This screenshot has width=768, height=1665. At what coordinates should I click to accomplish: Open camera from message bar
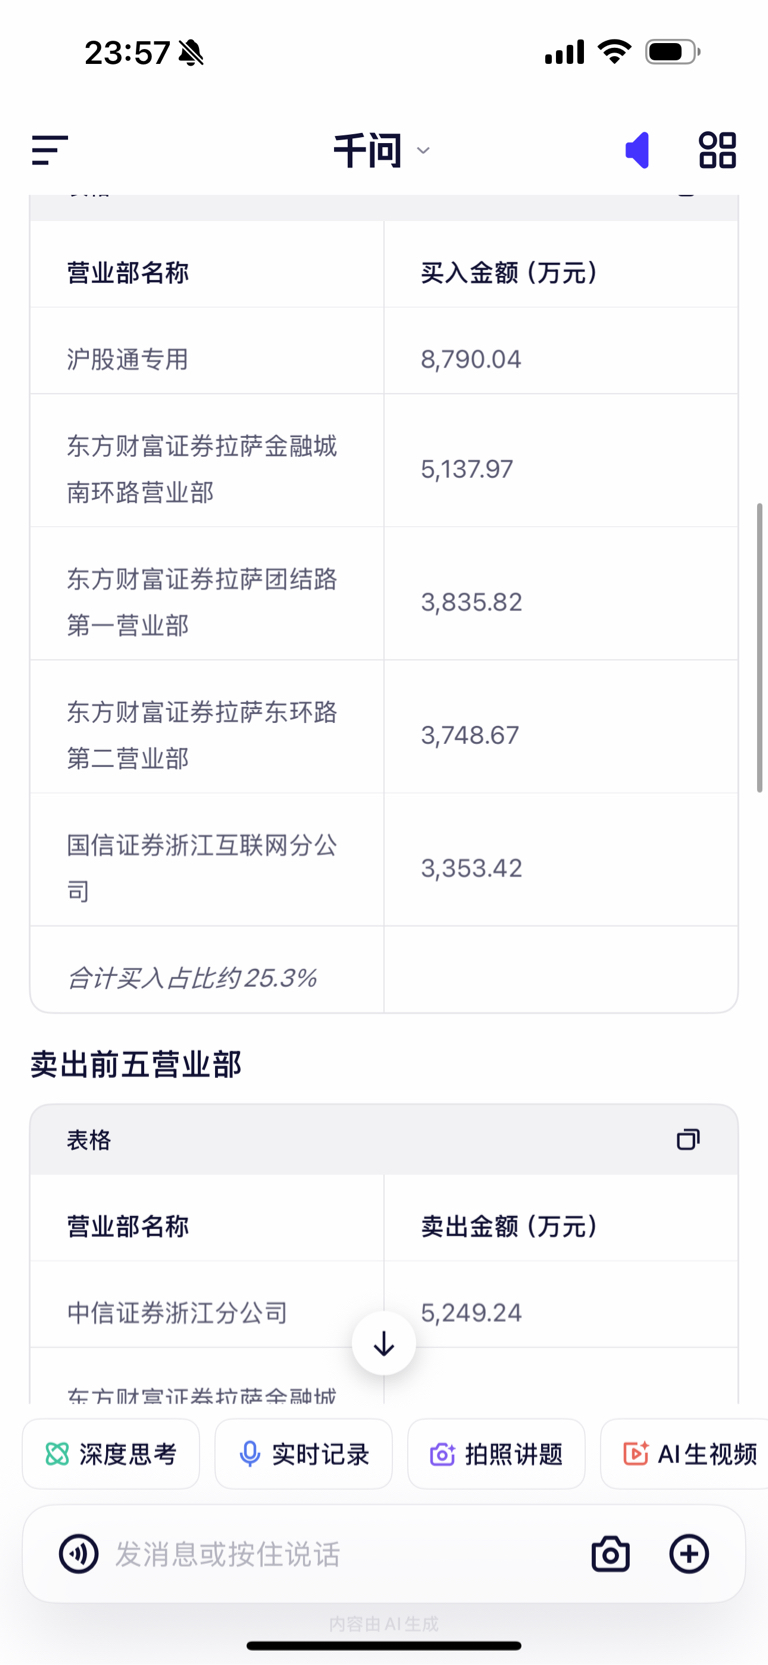610,1554
